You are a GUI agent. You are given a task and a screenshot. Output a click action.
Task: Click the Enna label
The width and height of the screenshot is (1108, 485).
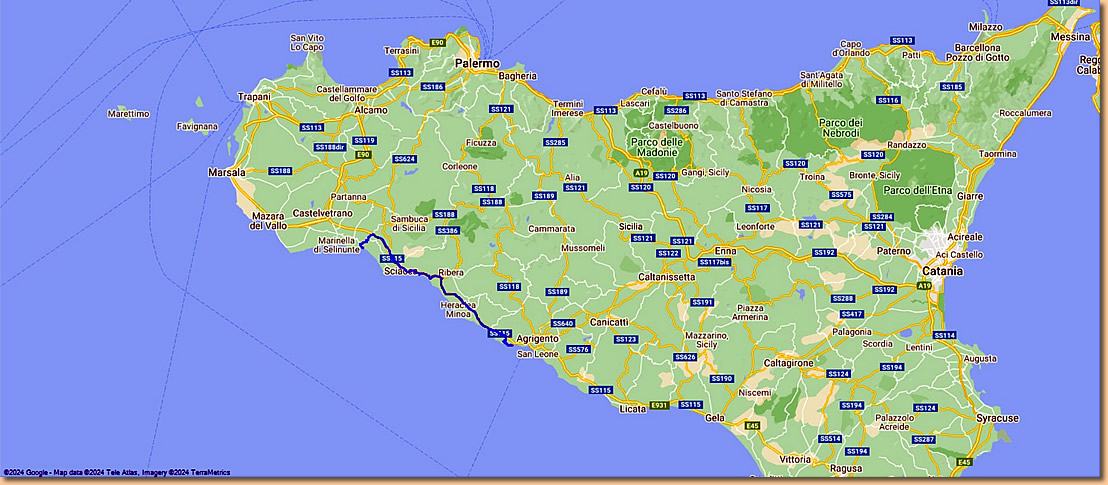click(726, 251)
